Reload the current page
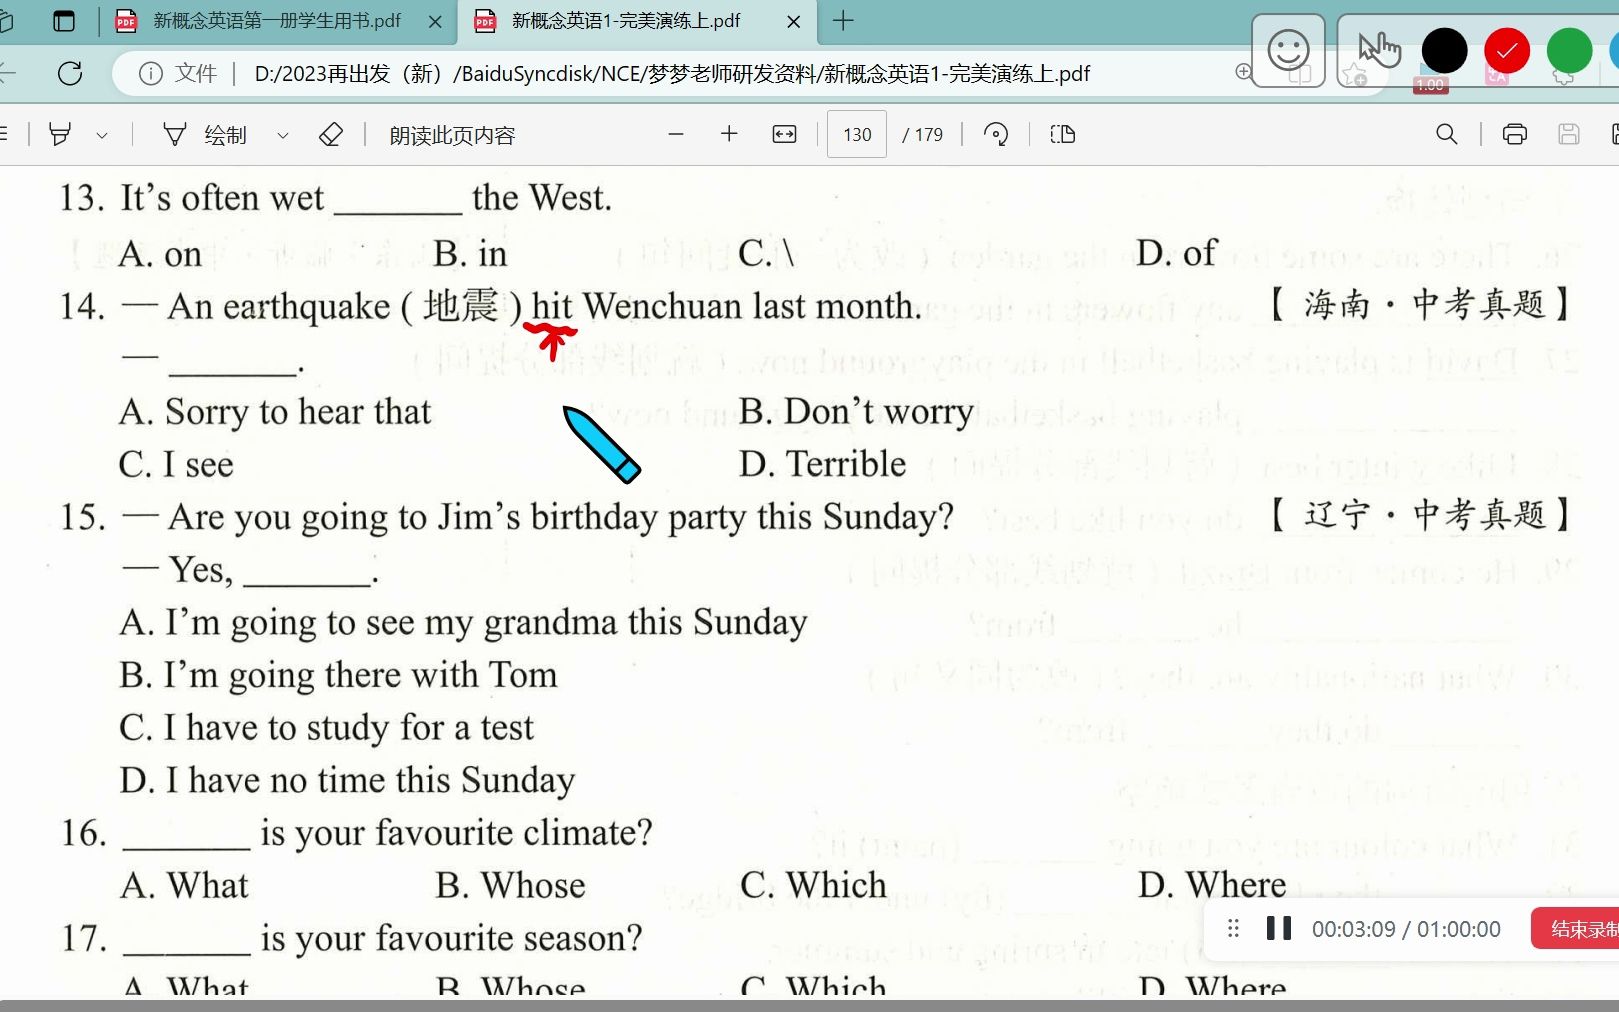The width and height of the screenshot is (1619, 1012). 70,73
